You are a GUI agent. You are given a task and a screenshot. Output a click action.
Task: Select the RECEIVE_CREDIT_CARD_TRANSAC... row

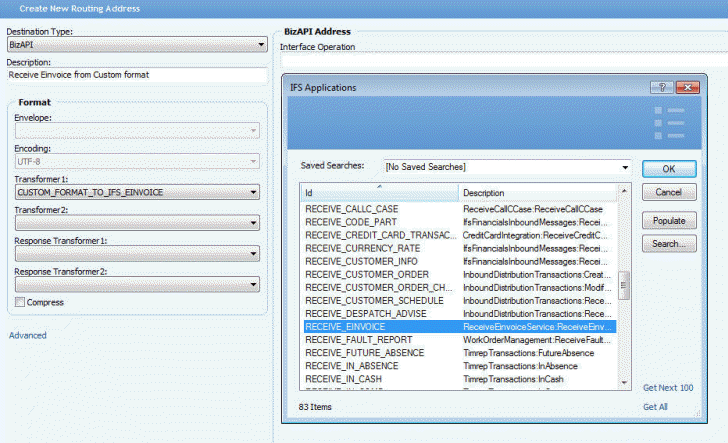460,235
